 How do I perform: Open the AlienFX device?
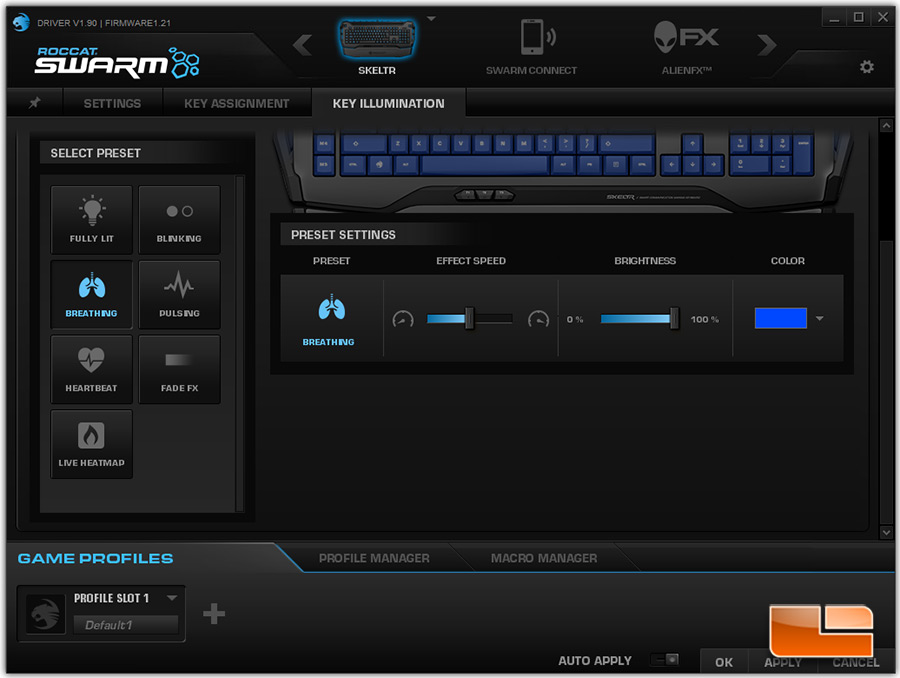pyautogui.click(x=686, y=47)
